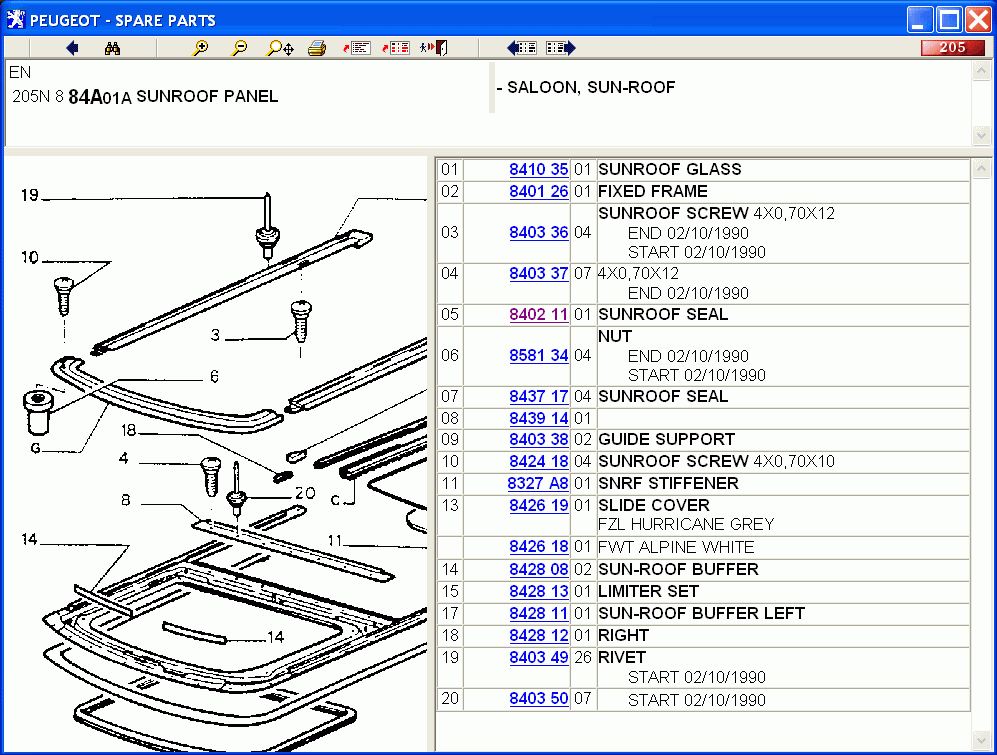Viewport: 997px width, 755px height.
Task: Open part number 8403 50 link
Action: pos(539,698)
